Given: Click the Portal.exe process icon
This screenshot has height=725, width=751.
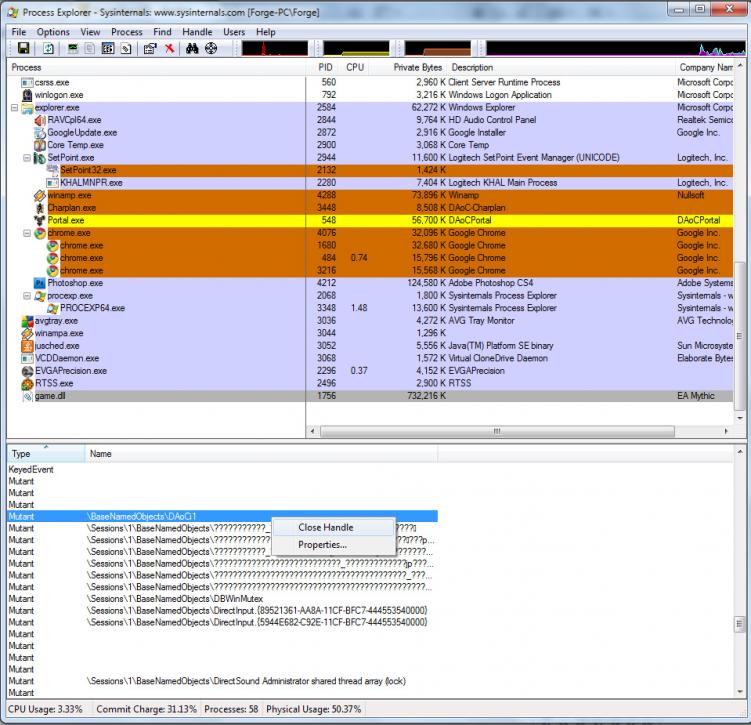Looking at the screenshot, I should click(40, 220).
